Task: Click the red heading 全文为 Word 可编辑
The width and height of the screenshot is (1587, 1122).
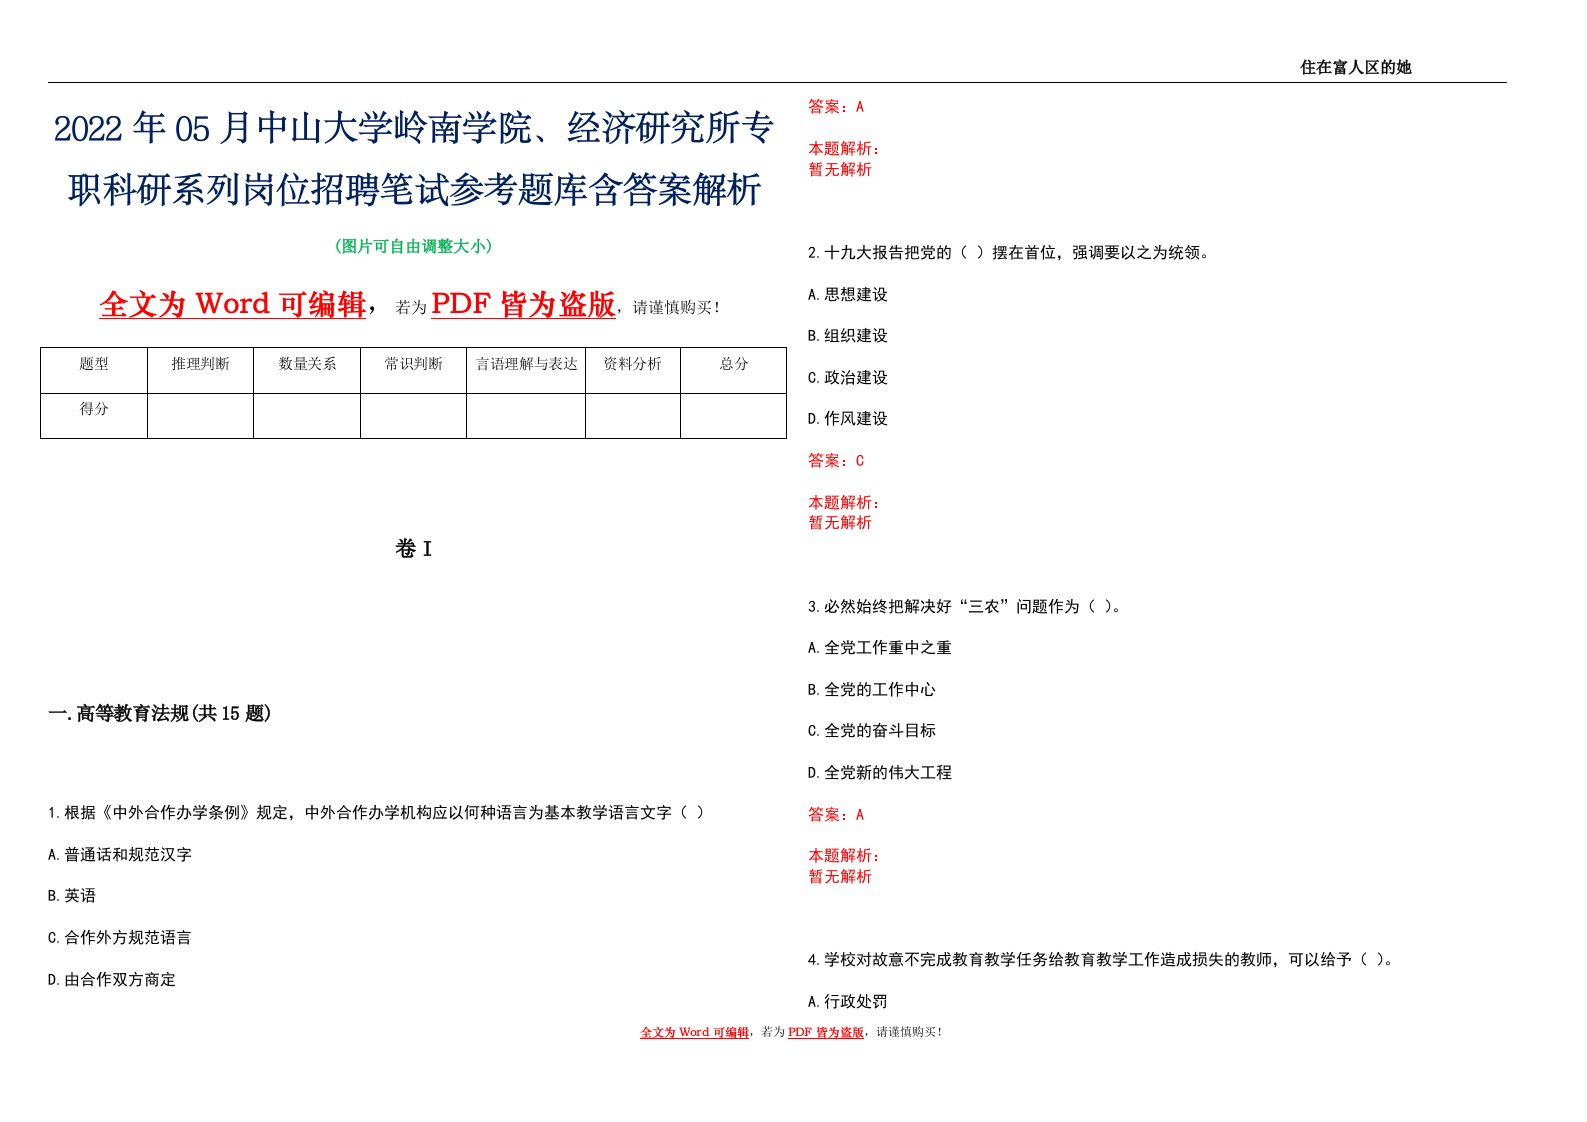Action: (233, 304)
